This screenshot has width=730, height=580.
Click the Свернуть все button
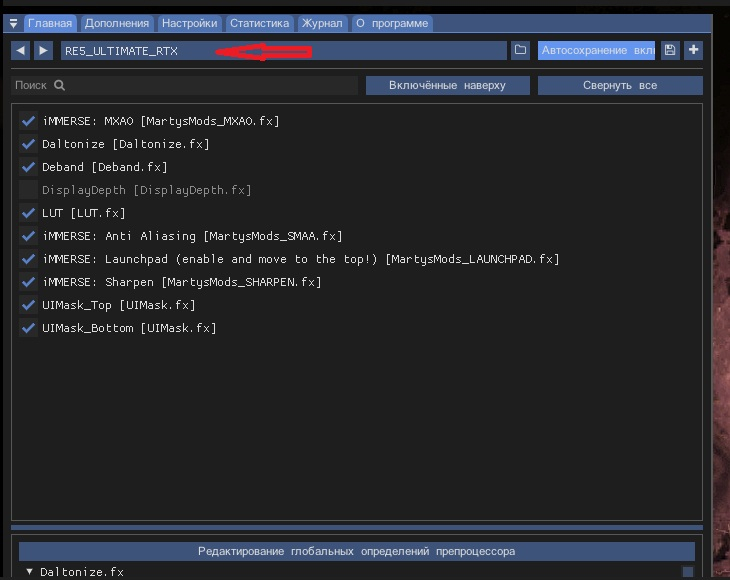tap(620, 86)
